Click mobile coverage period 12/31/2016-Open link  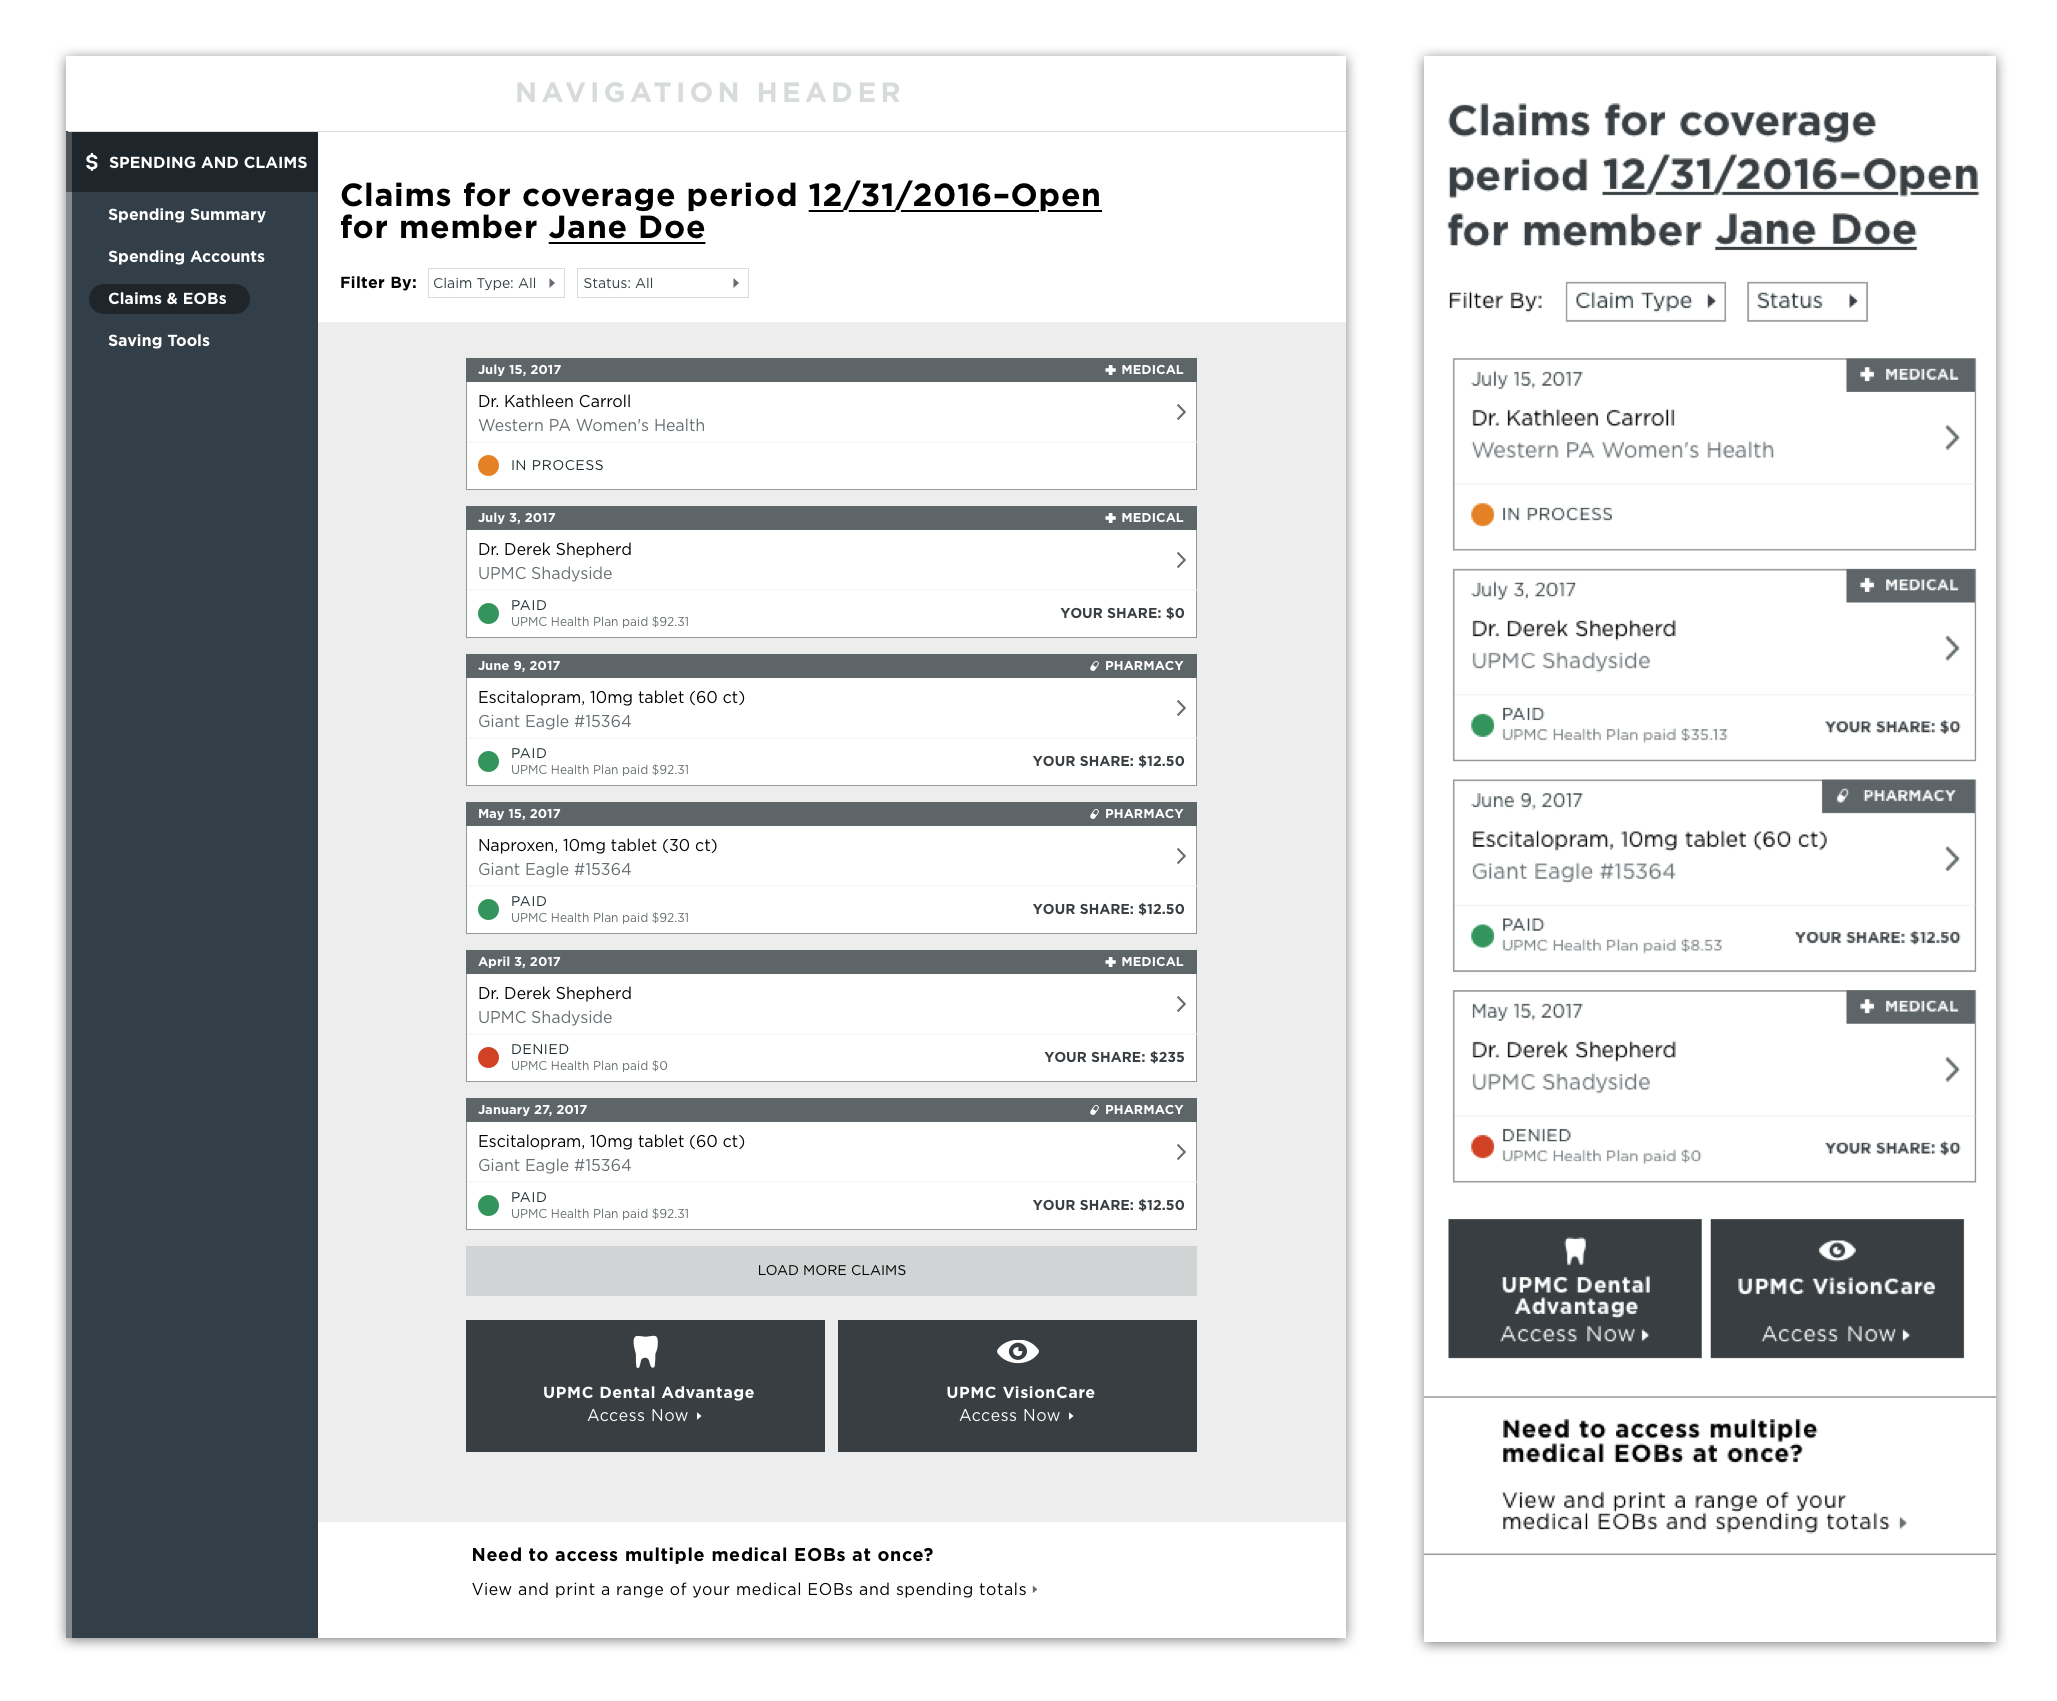point(1790,176)
